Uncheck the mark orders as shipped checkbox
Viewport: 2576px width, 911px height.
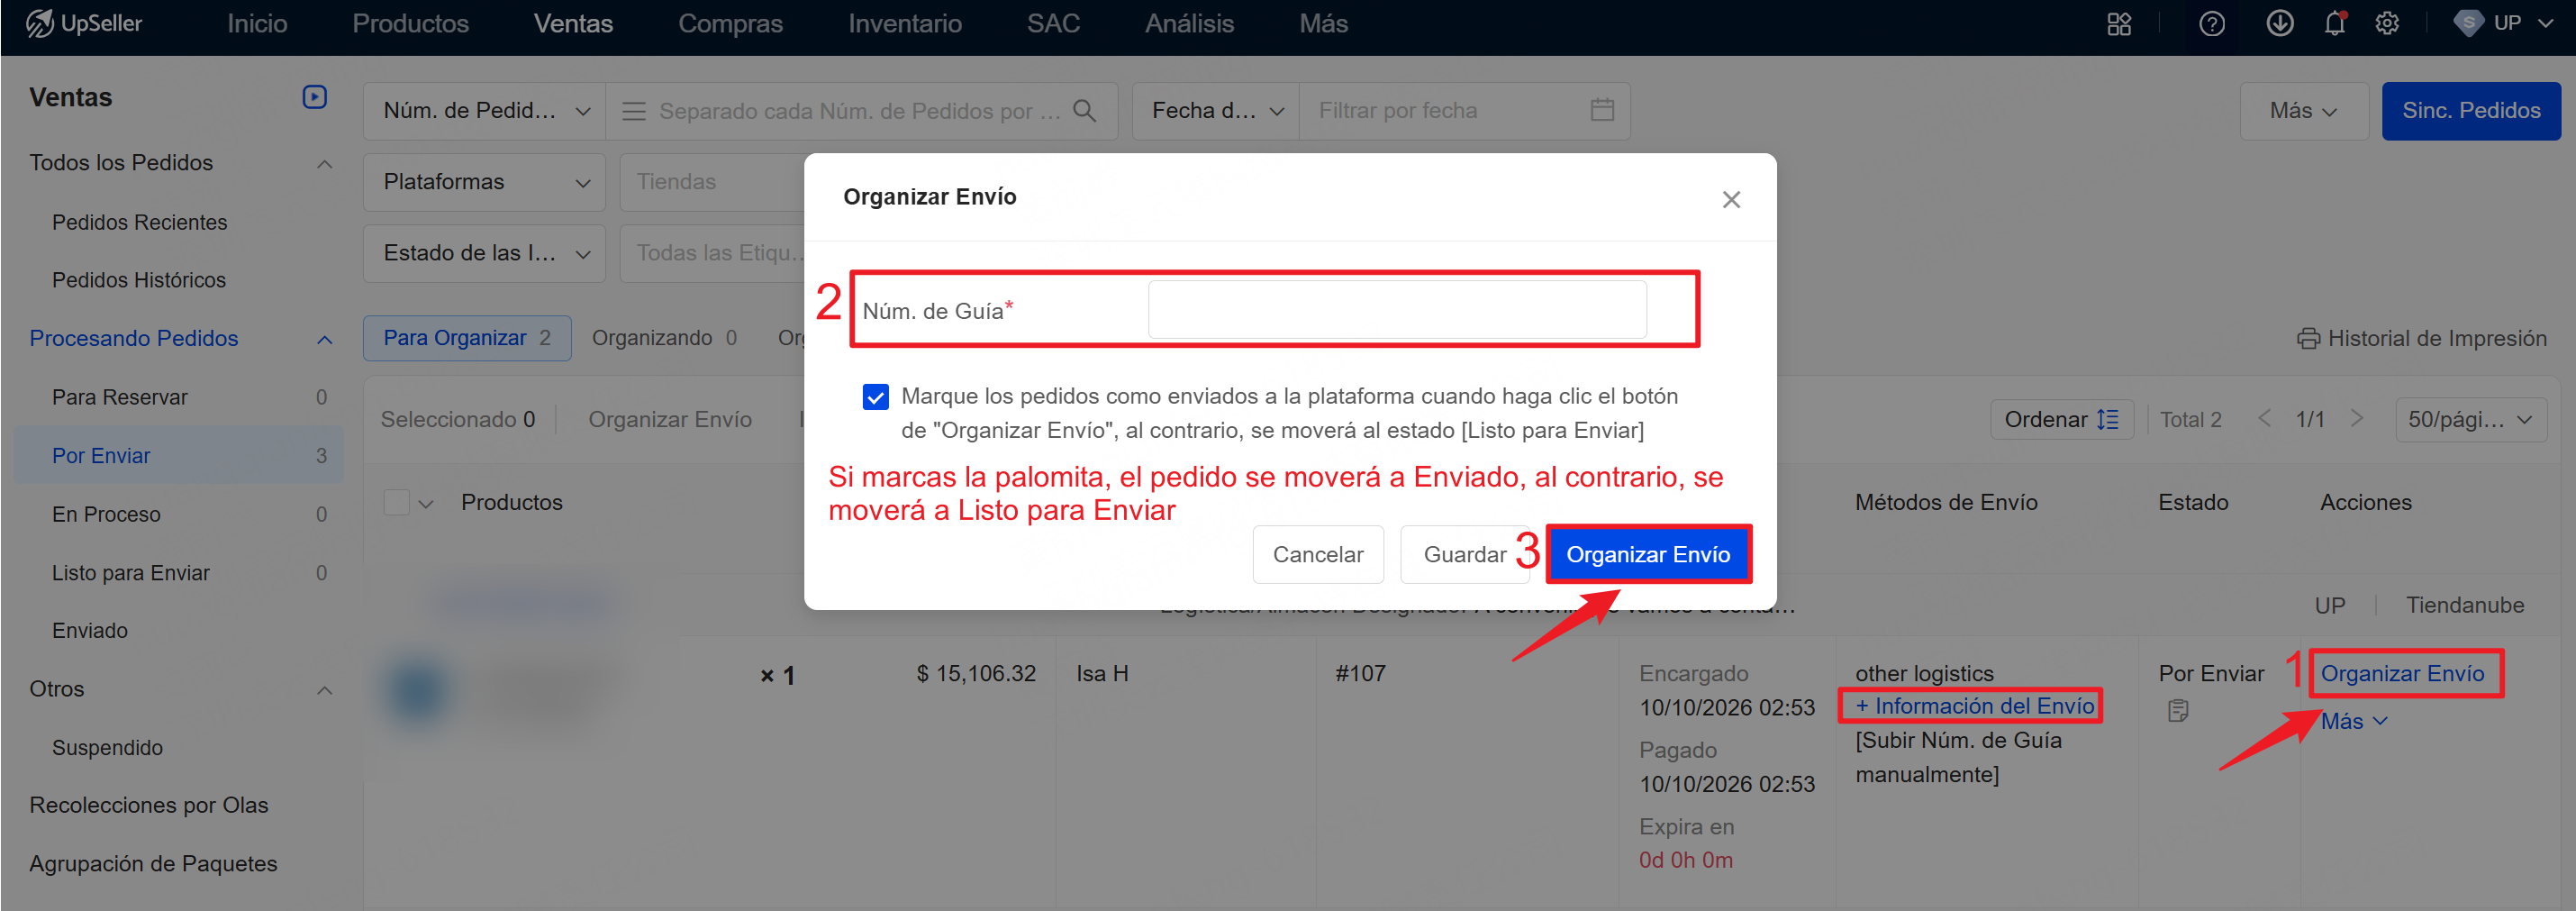pyautogui.click(x=875, y=397)
